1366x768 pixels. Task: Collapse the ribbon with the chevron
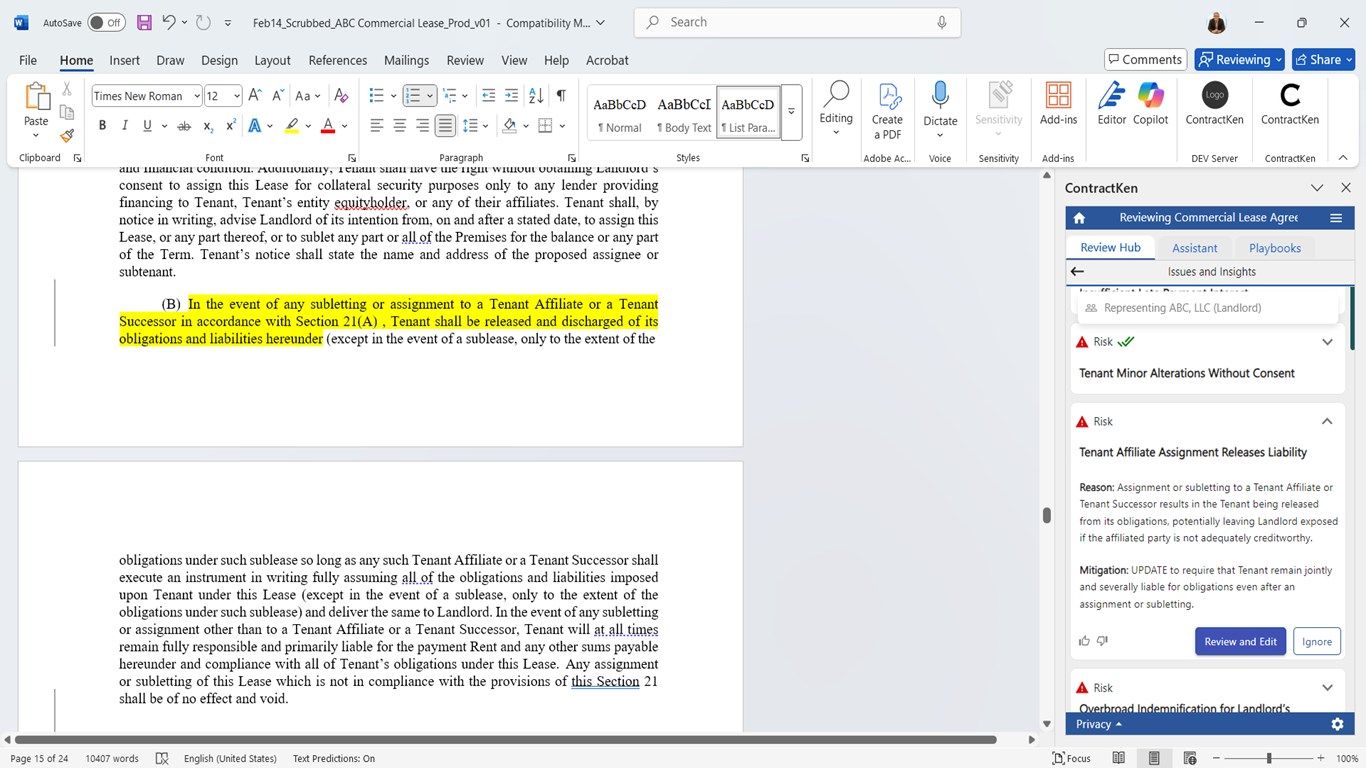(x=1342, y=158)
